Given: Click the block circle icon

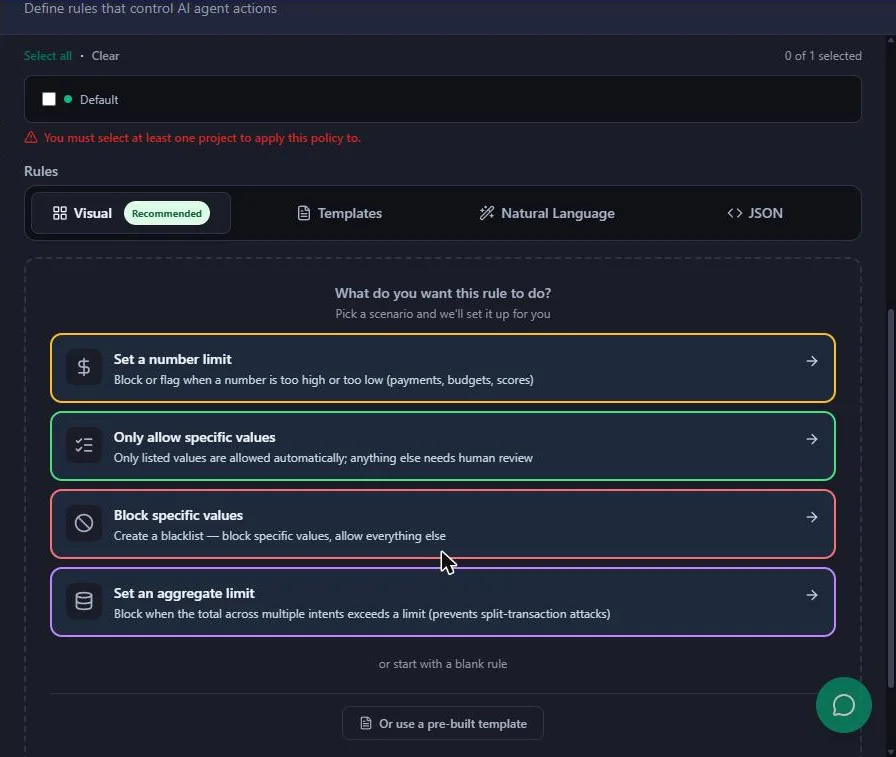Looking at the screenshot, I should pos(84,523).
